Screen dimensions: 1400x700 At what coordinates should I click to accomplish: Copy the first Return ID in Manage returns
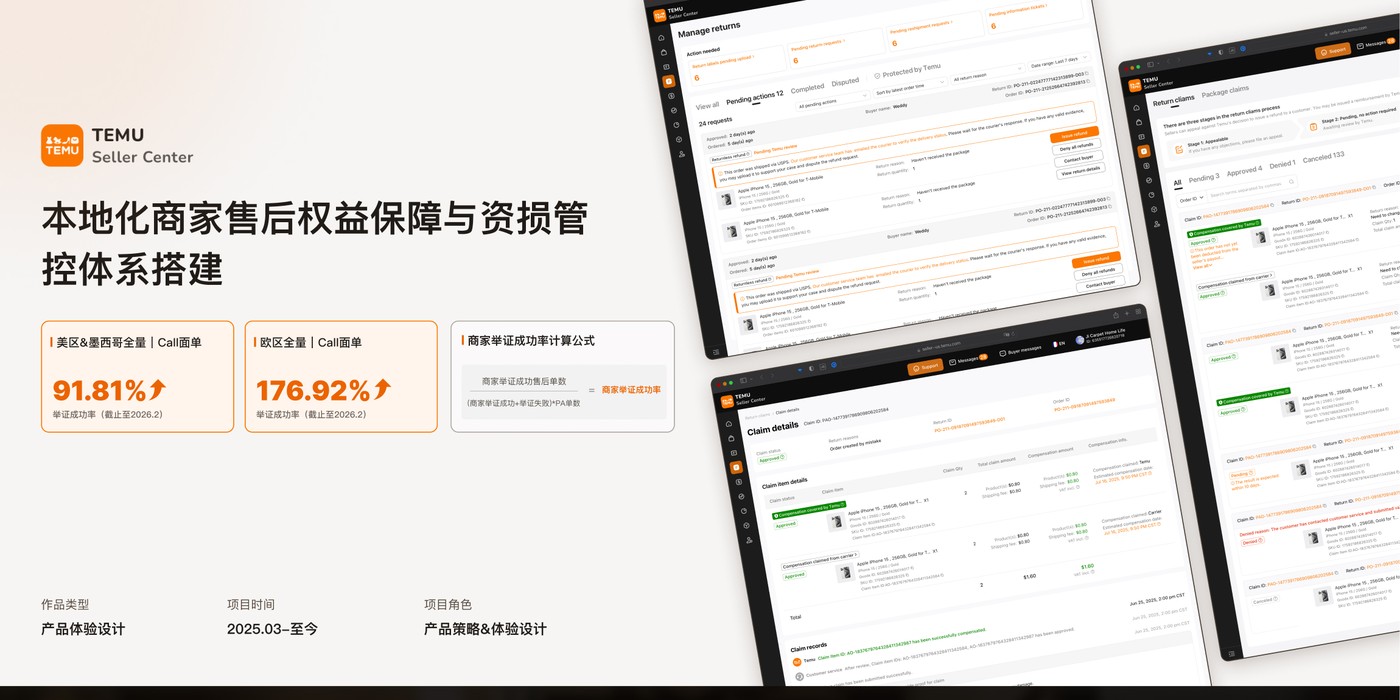pos(1087,73)
